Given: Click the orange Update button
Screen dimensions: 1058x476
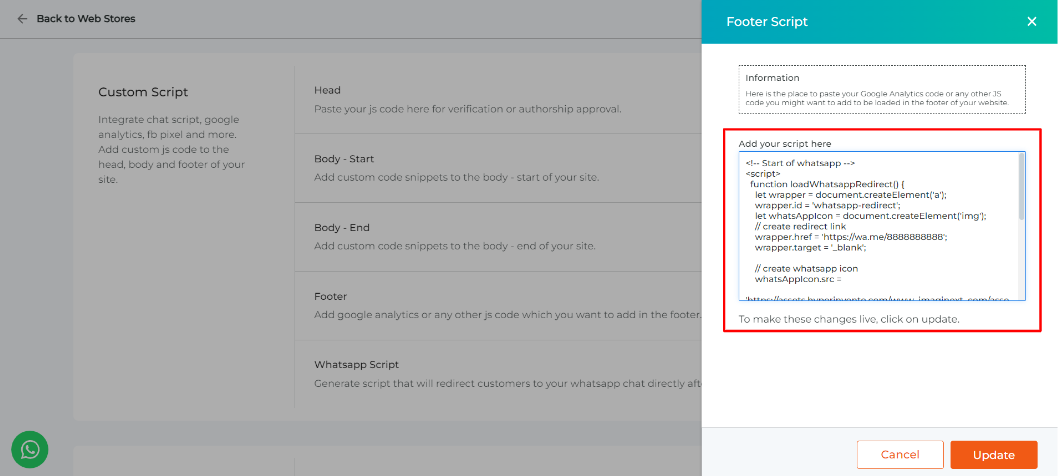Looking at the screenshot, I should pyautogui.click(x=994, y=454).
